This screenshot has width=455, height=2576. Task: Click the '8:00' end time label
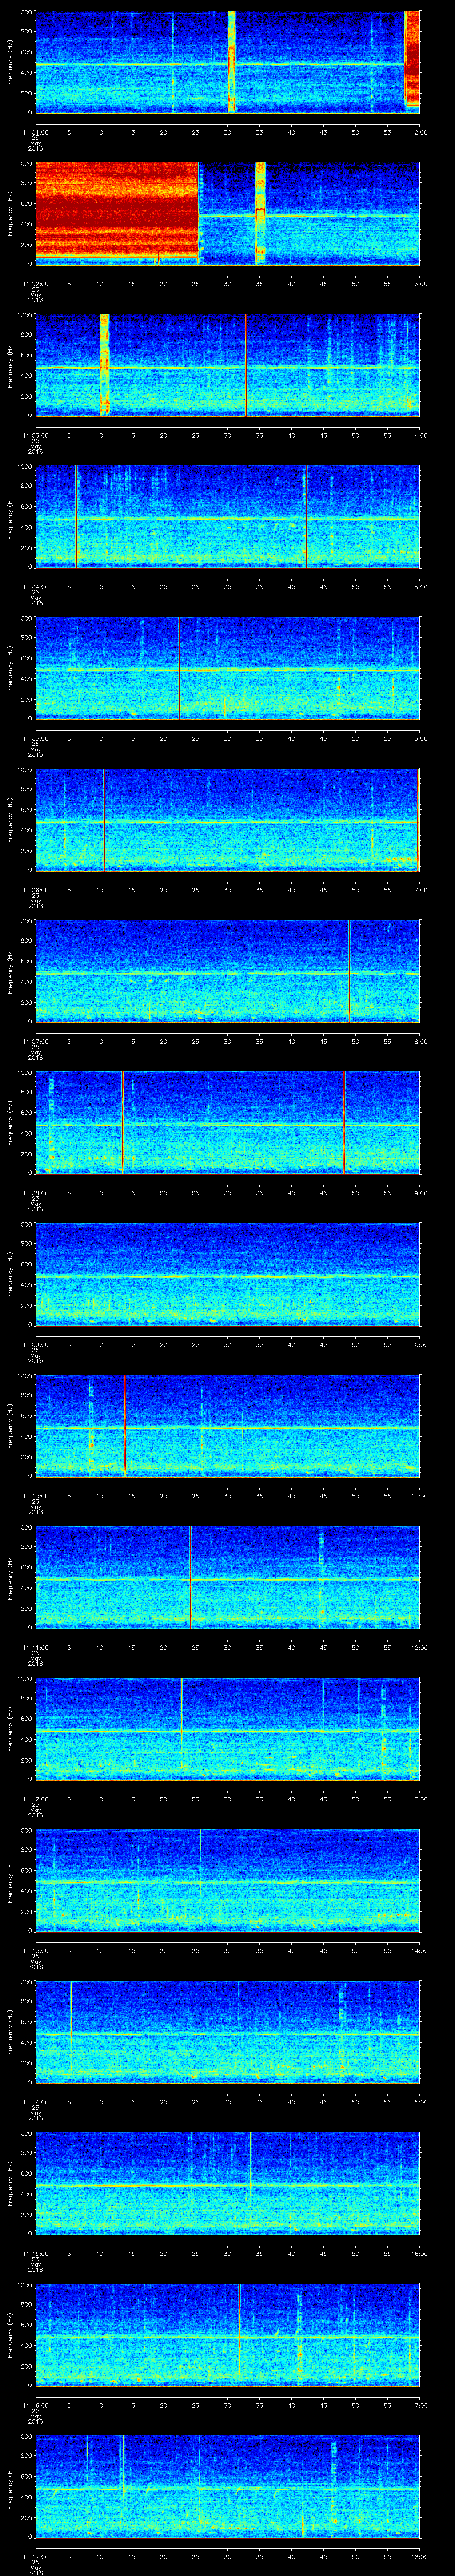pos(420,1041)
